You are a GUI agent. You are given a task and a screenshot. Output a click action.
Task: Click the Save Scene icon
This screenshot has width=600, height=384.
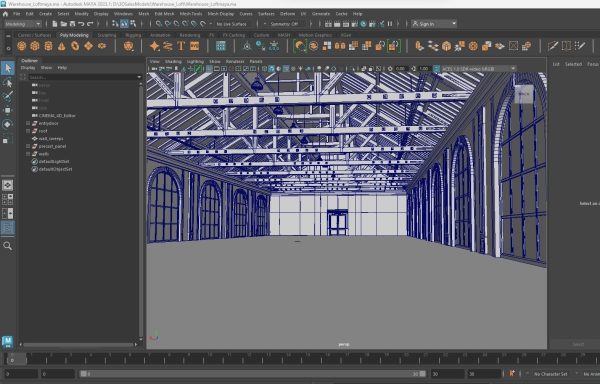coord(72,24)
